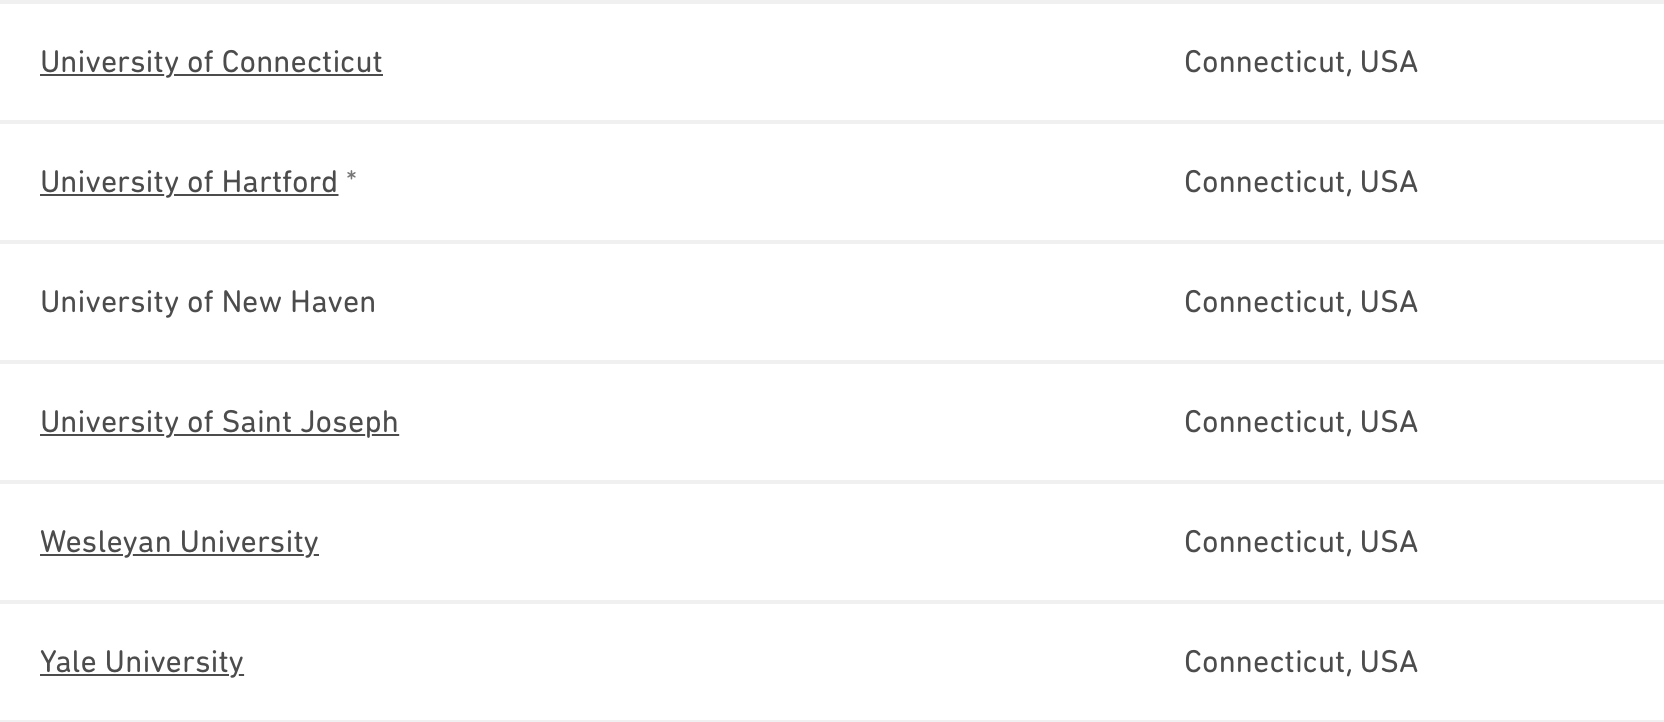Click the word 'Yale' in the Yale link
The image size is (1664, 722).
click(x=68, y=662)
